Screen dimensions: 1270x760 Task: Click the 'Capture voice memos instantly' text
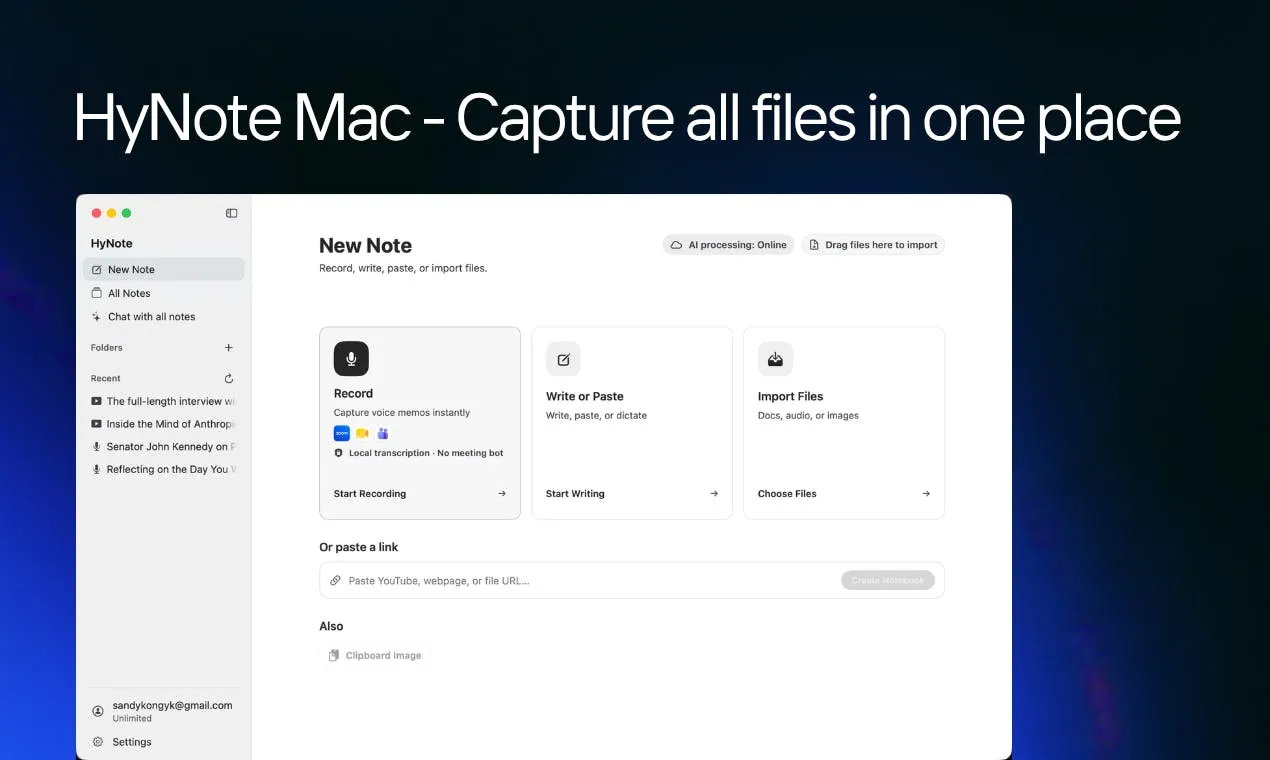402,412
